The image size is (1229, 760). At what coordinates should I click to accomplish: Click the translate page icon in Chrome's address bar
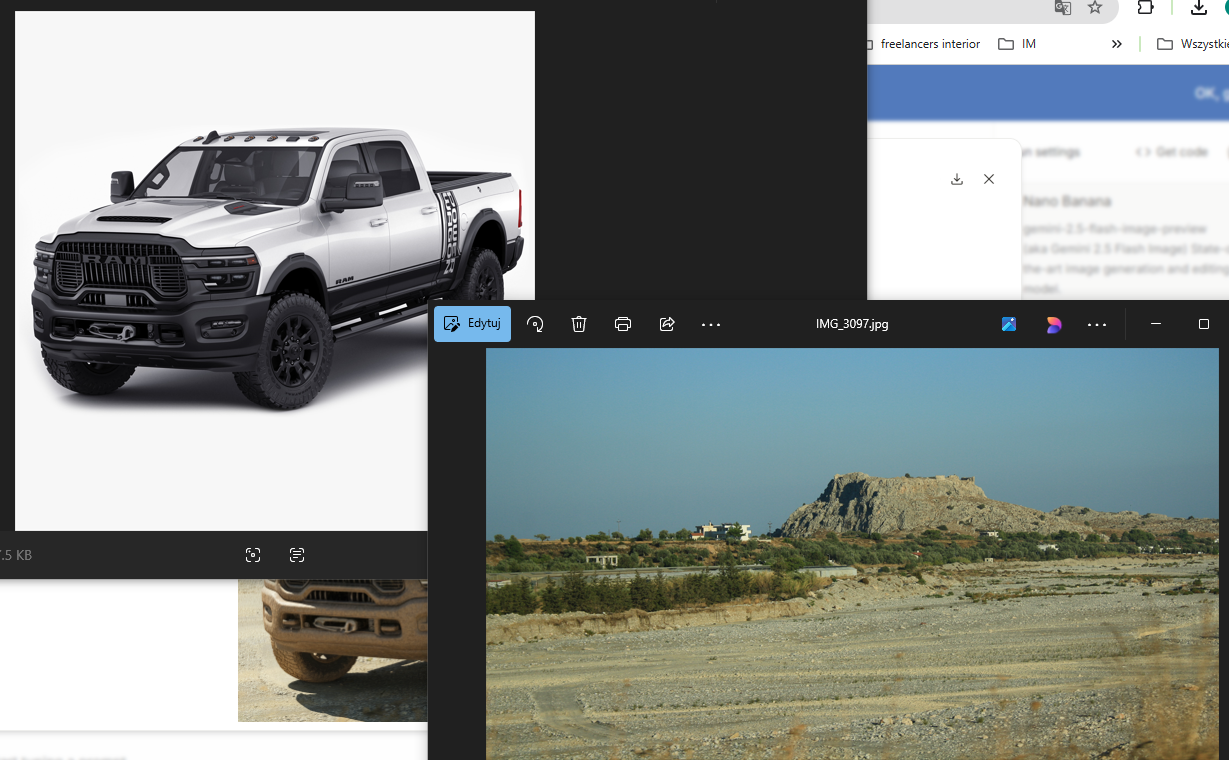click(x=1063, y=8)
